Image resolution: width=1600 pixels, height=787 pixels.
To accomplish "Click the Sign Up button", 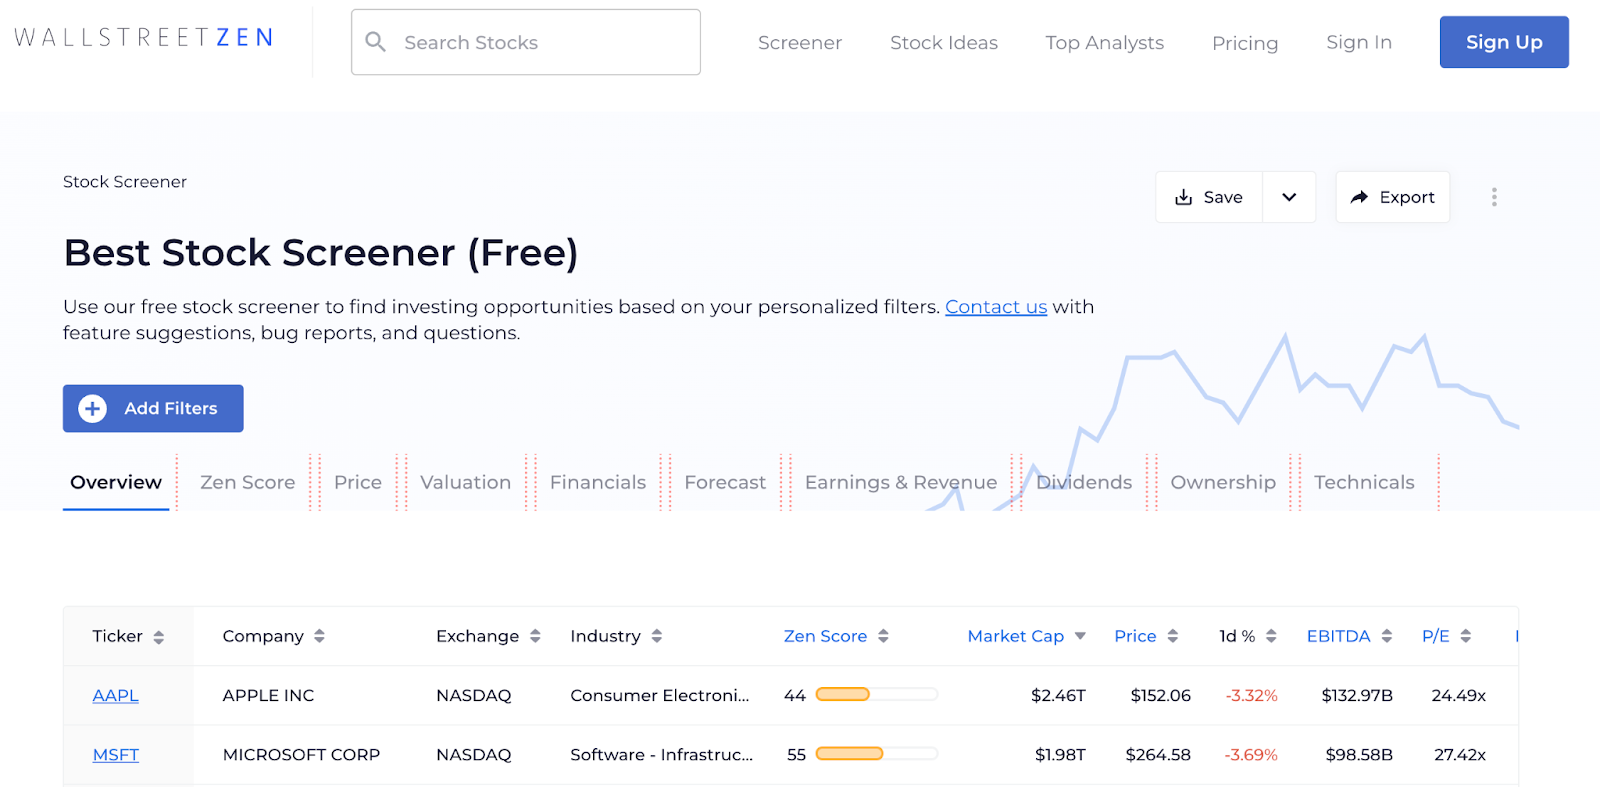I will [1504, 42].
